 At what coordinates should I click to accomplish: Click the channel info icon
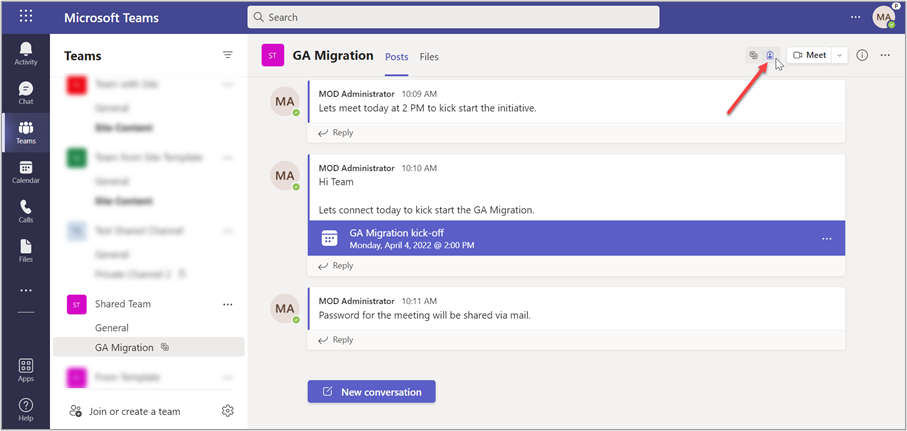(862, 55)
